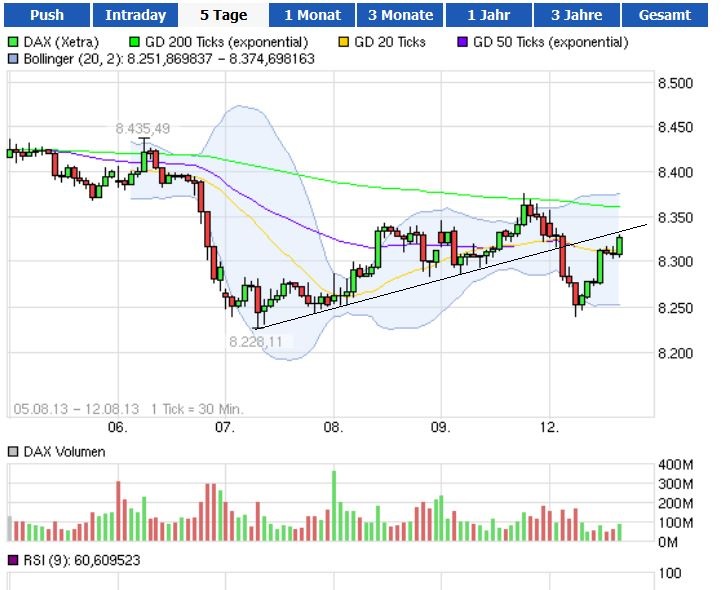Click the 8.435,49 high price marker

click(x=142, y=128)
